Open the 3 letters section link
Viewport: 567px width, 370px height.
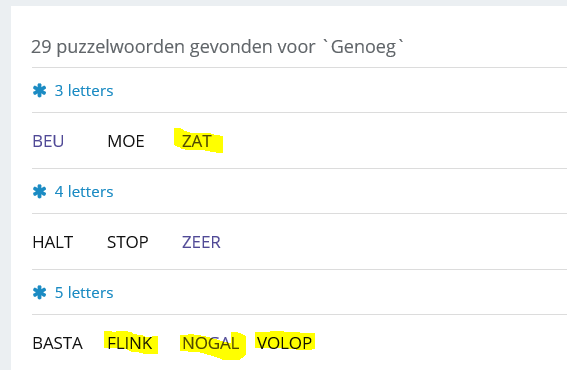(x=84, y=90)
